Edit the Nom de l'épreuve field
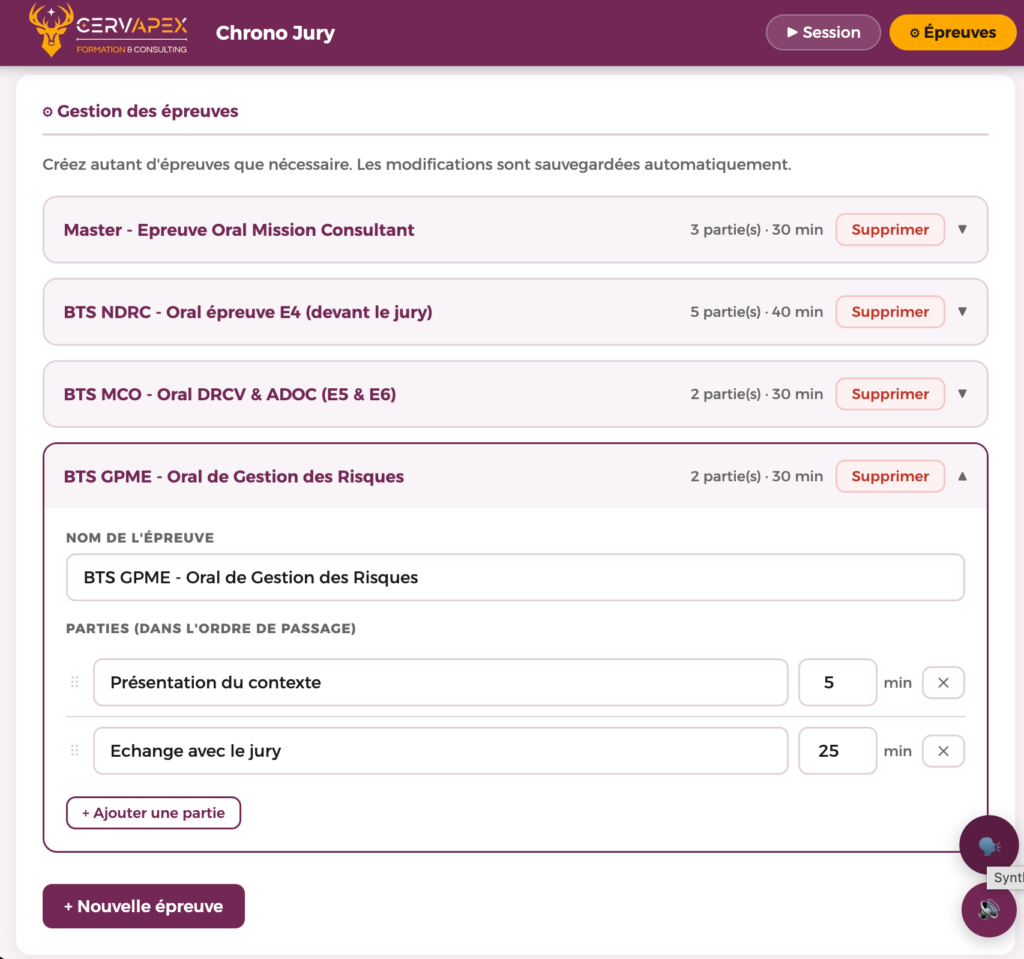 point(515,577)
